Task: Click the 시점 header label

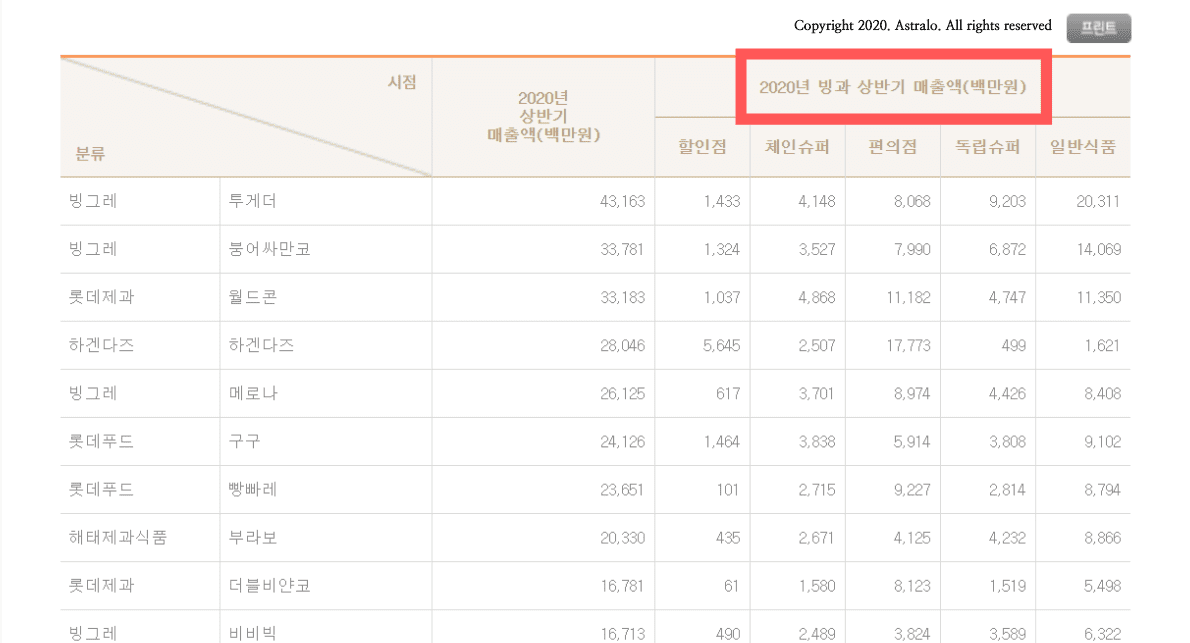Action: pyautogui.click(x=402, y=82)
